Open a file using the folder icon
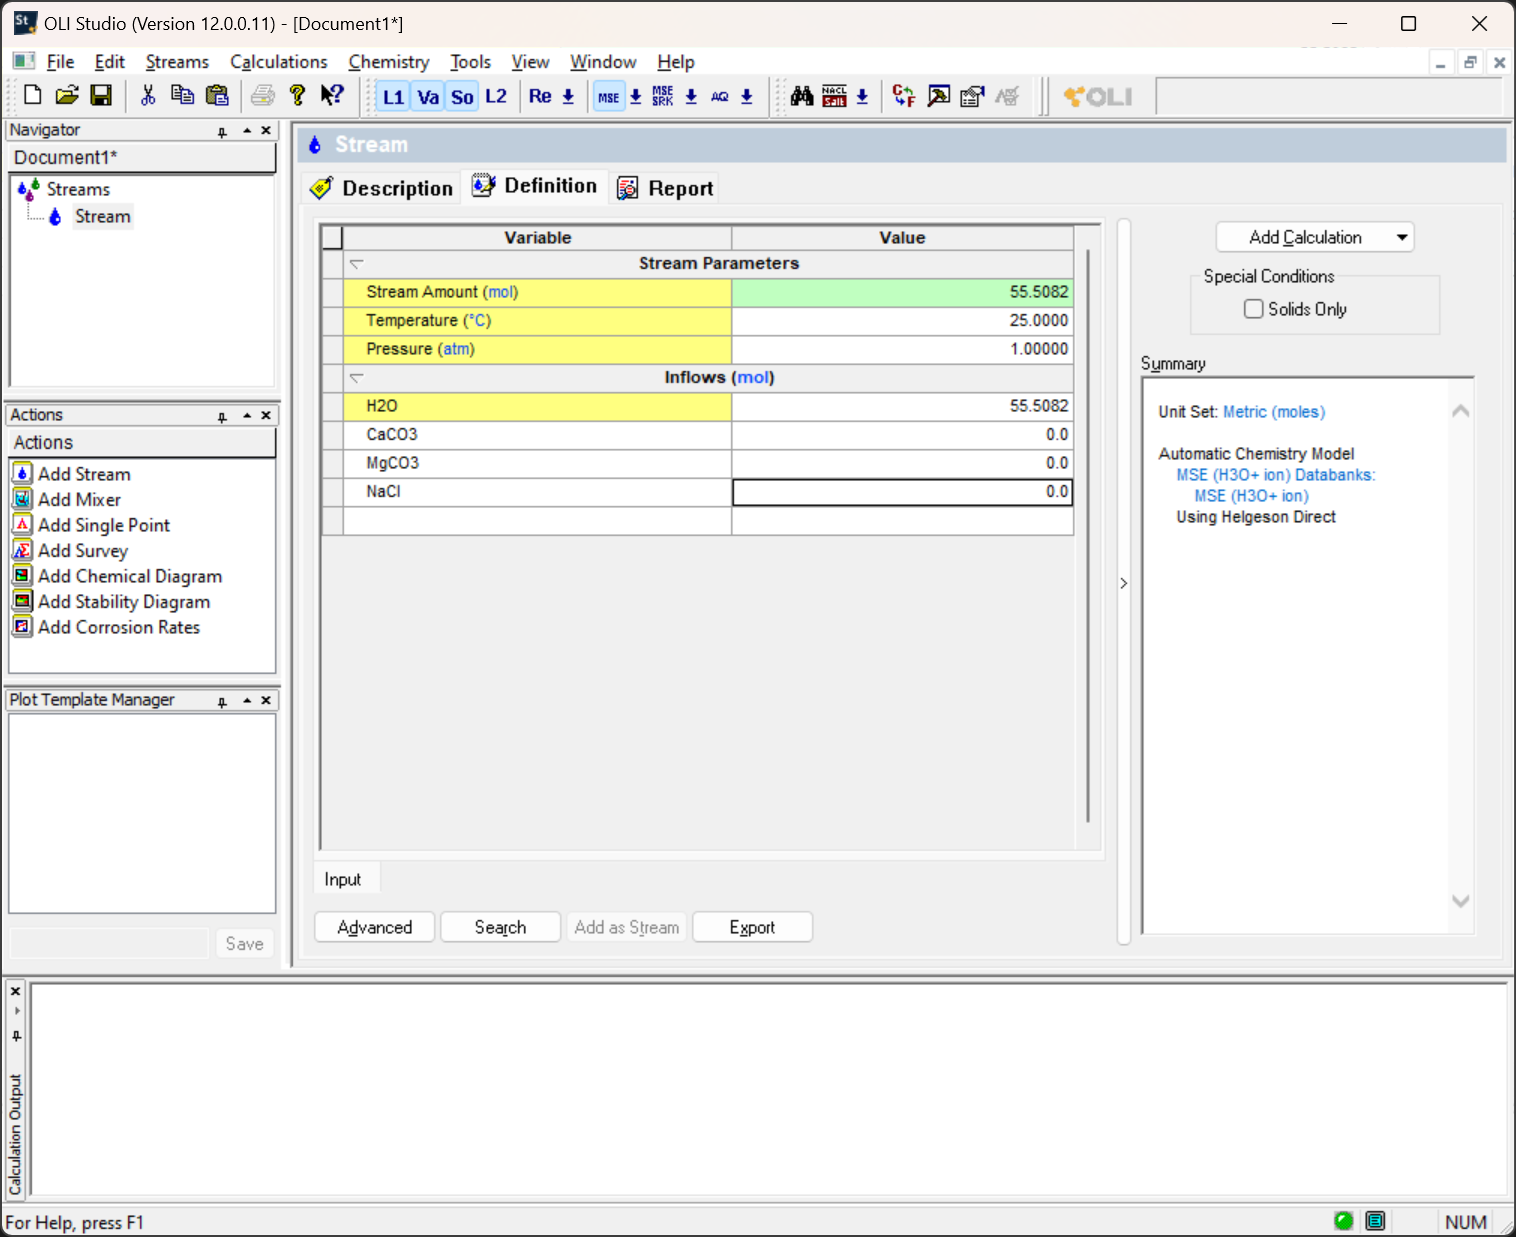The image size is (1516, 1237). 66,96
